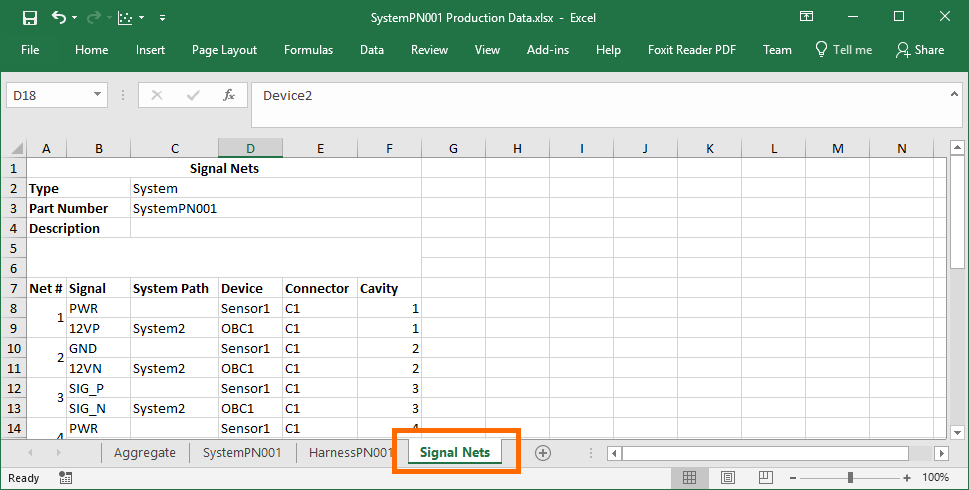The height and width of the screenshot is (490, 969).
Task: Open the Undo history dropdown arrow
Action: (x=75, y=18)
